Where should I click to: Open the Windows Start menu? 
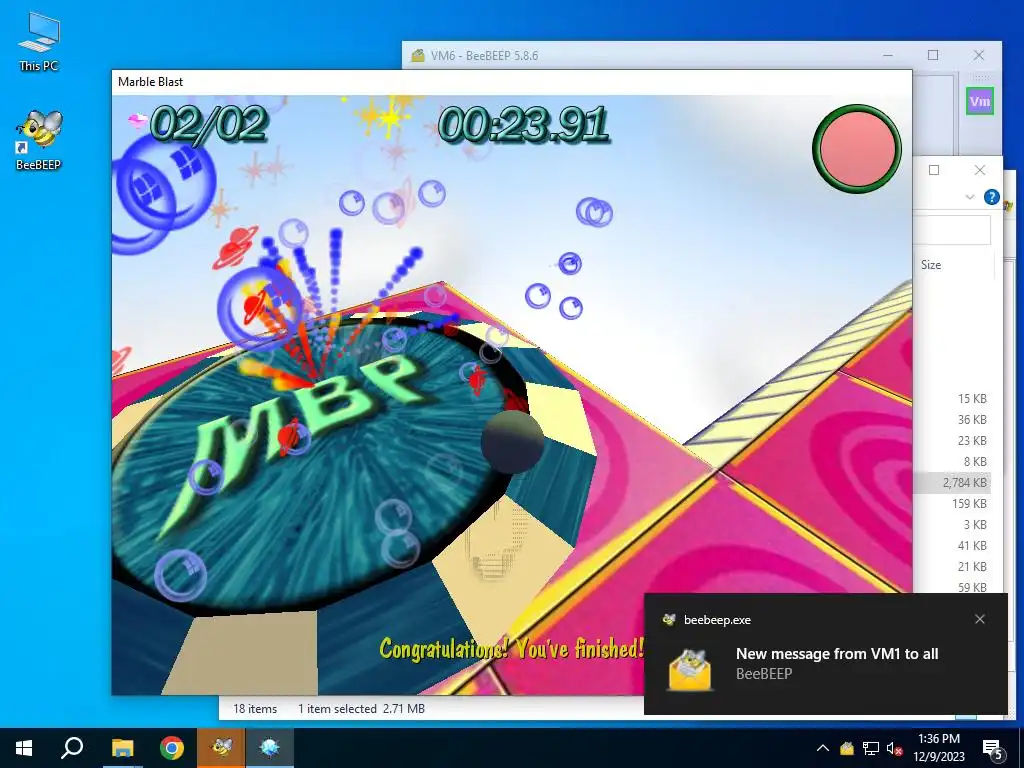[x=24, y=748]
